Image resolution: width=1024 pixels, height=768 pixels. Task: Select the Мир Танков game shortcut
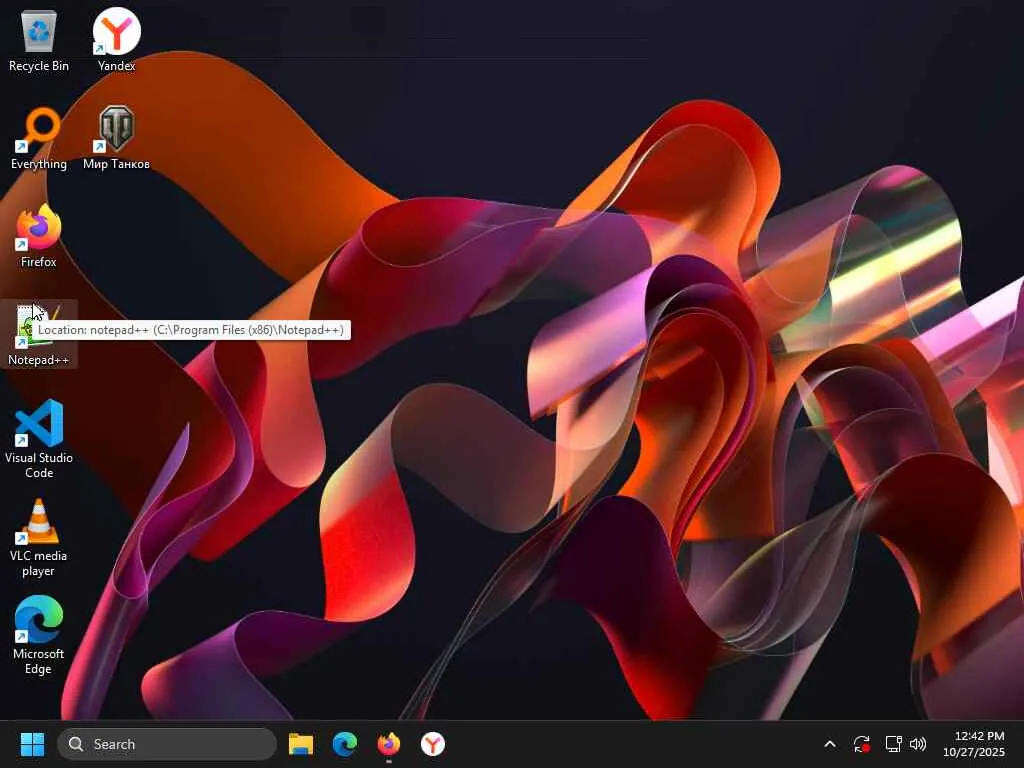[x=116, y=138]
